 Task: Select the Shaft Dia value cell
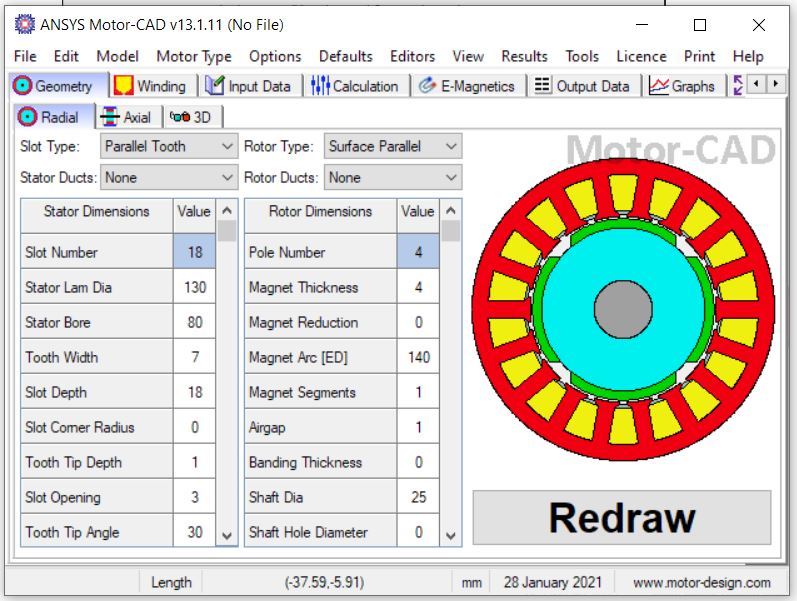pyautogui.click(x=418, y=497)
